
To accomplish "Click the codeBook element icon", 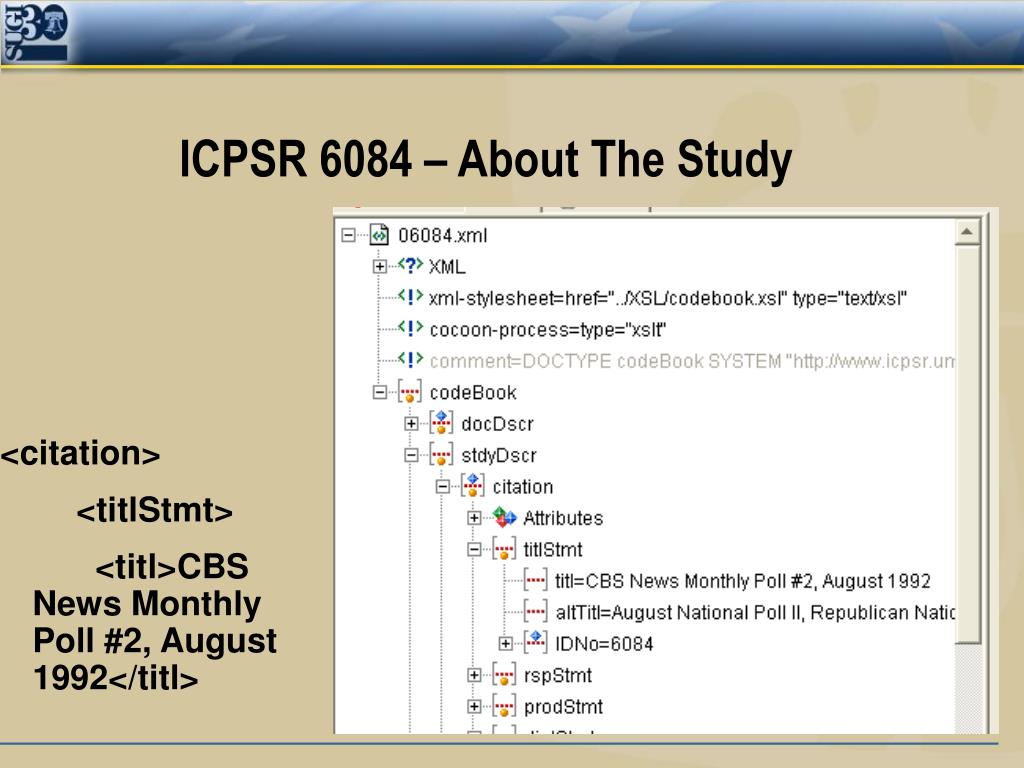I will 410,392.
